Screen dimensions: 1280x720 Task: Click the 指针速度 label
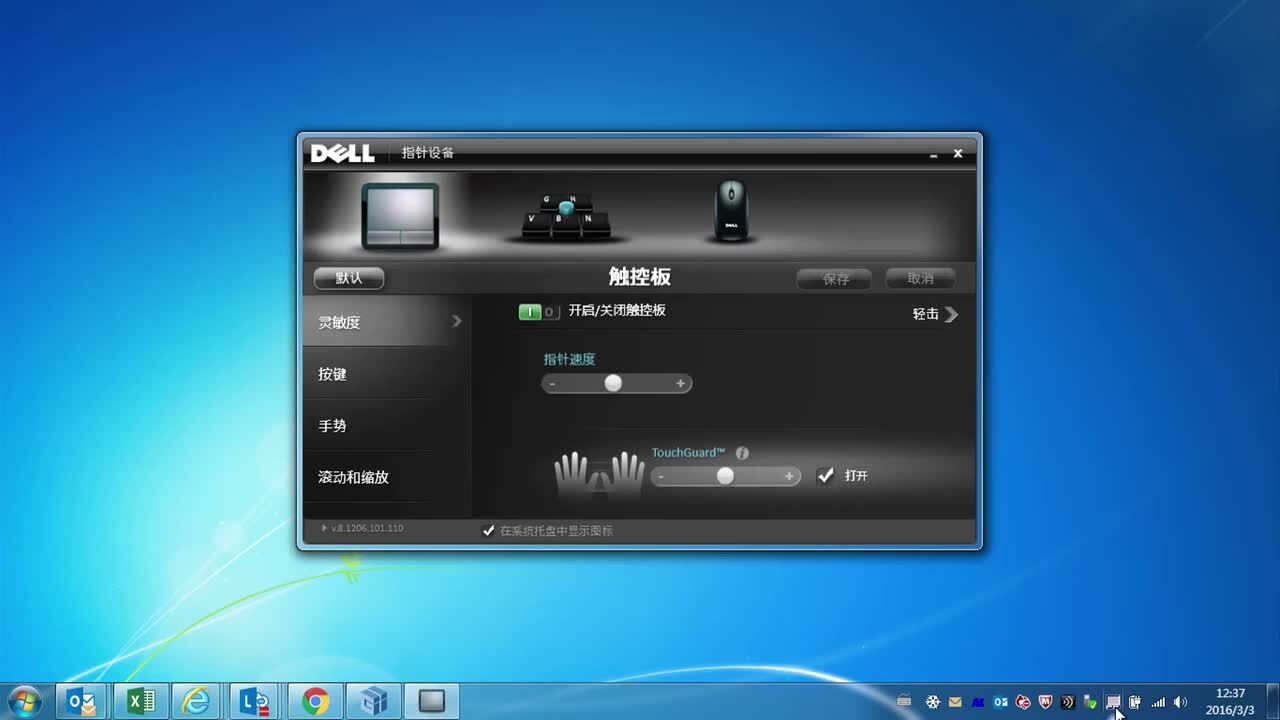(569, 359)
